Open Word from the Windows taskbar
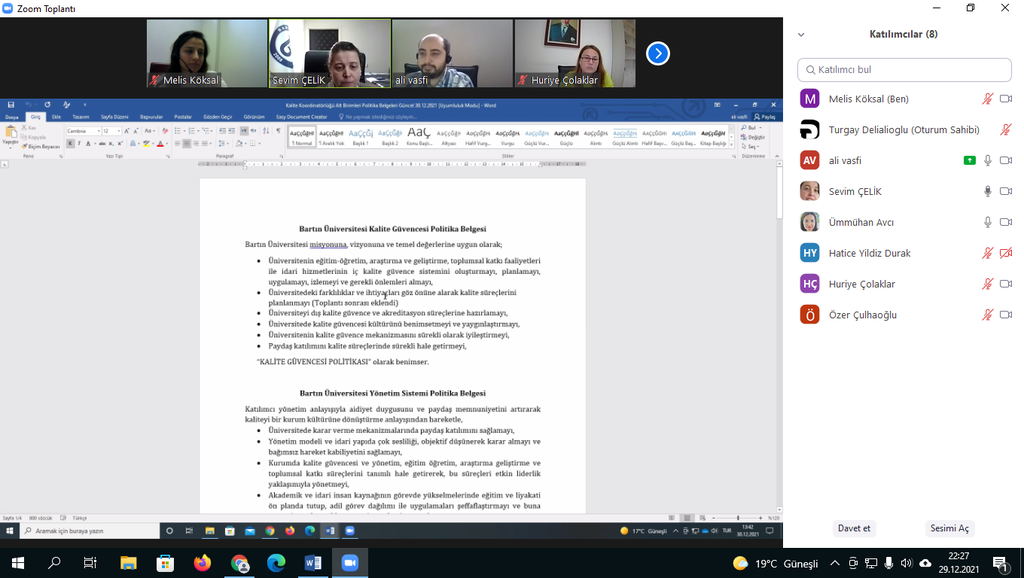1024x578 pixels. pyautogui.click(x=312, y=563)
